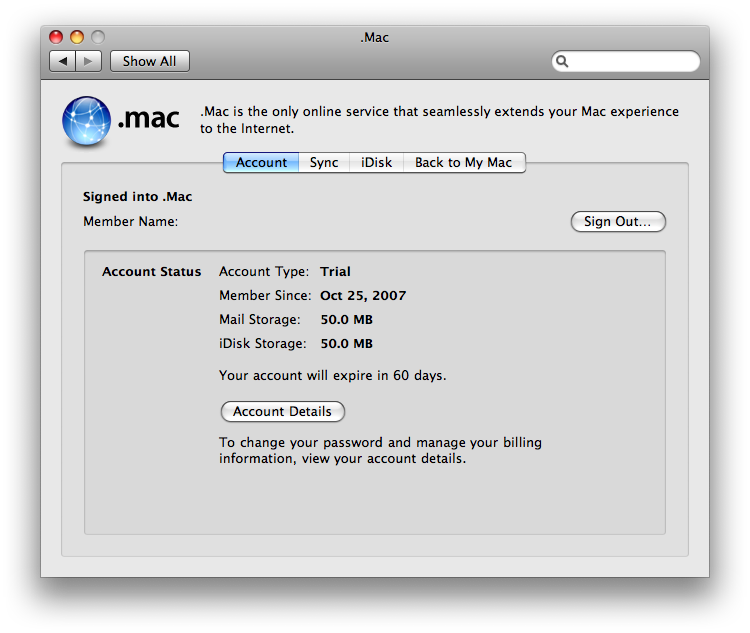
Task: Click the '.mac' logo text
Action: (x=149, y=119)
